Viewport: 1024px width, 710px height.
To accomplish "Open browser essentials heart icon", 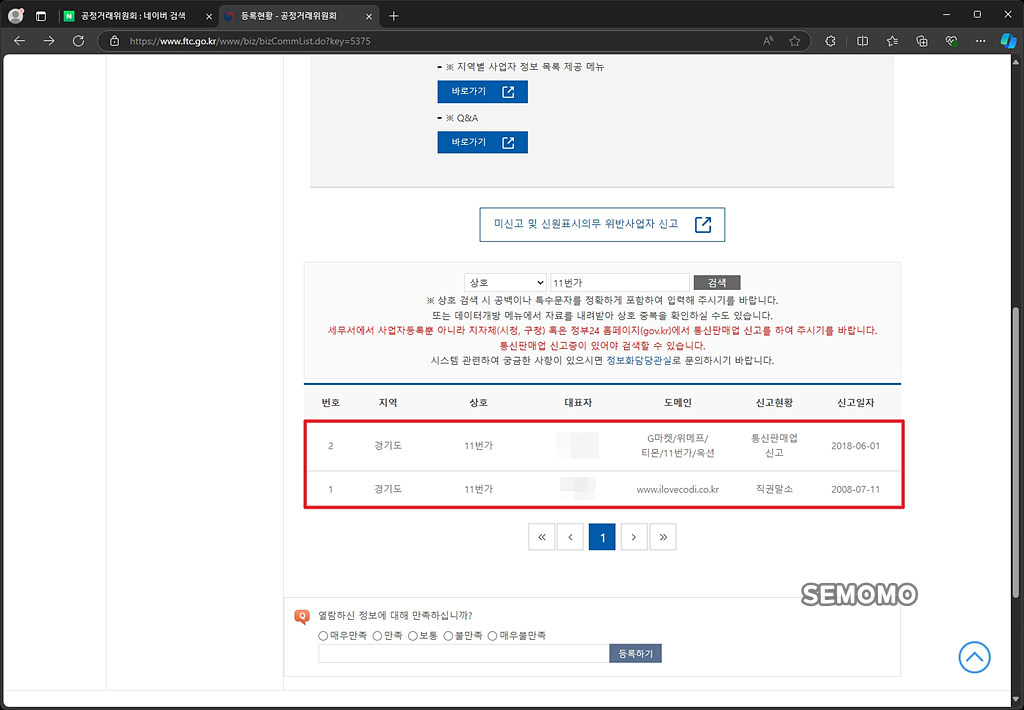I will click(x=951, y=40).
